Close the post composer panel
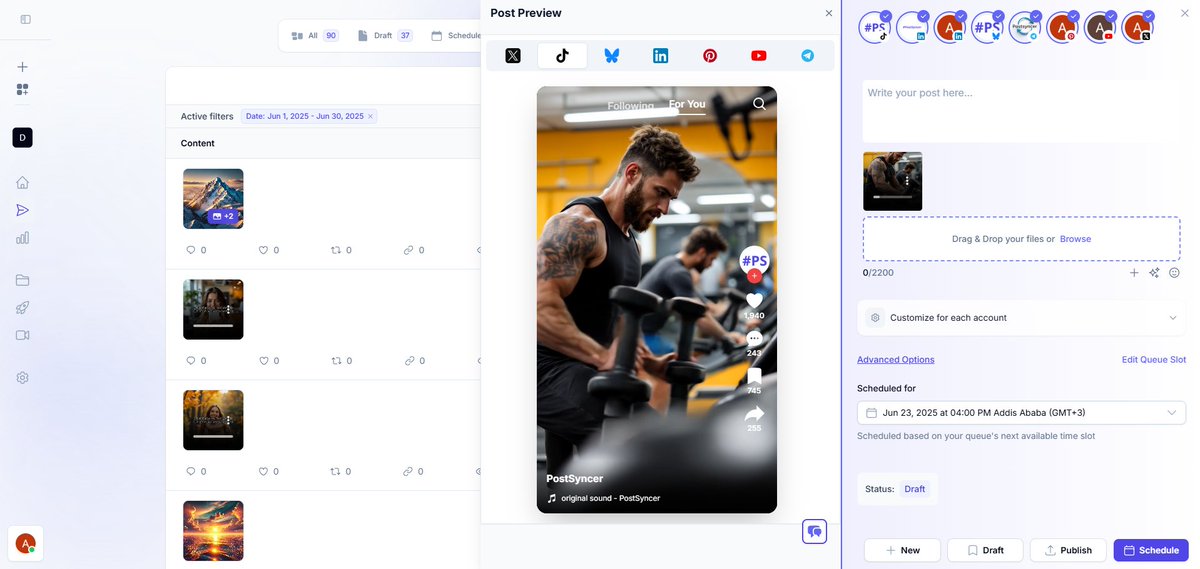The height and width of the screenshot is (569, 1200). pyautogui.click(x=1185, y=15)
